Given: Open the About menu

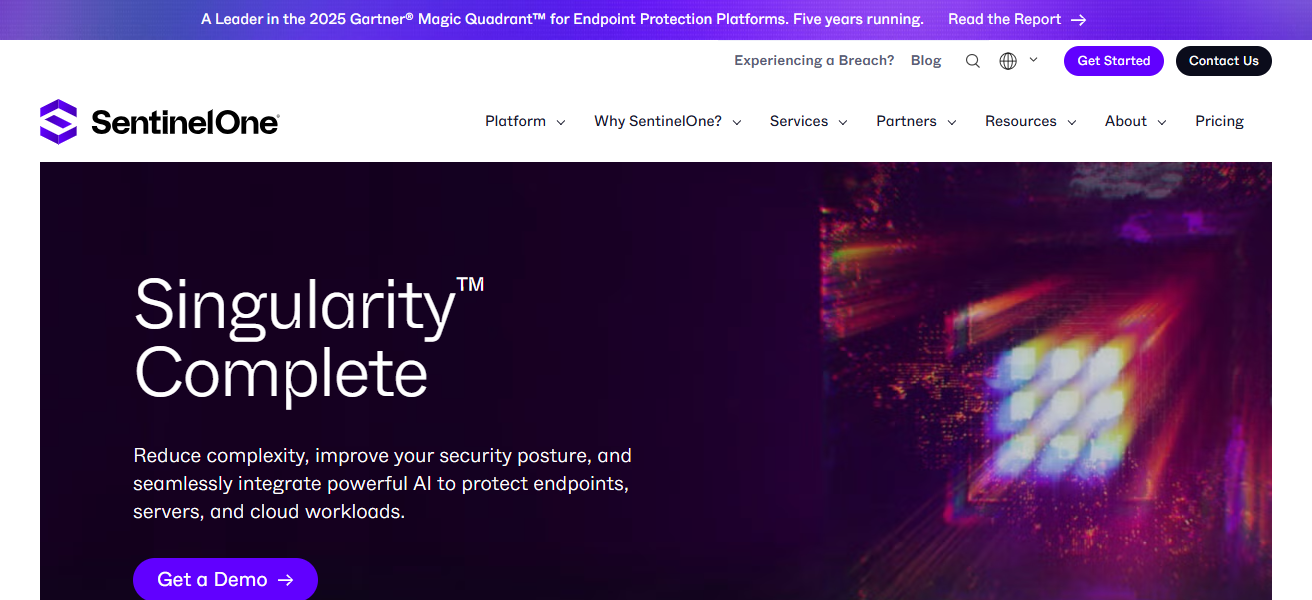Looking at the screenshot, I should (1135, 121).
